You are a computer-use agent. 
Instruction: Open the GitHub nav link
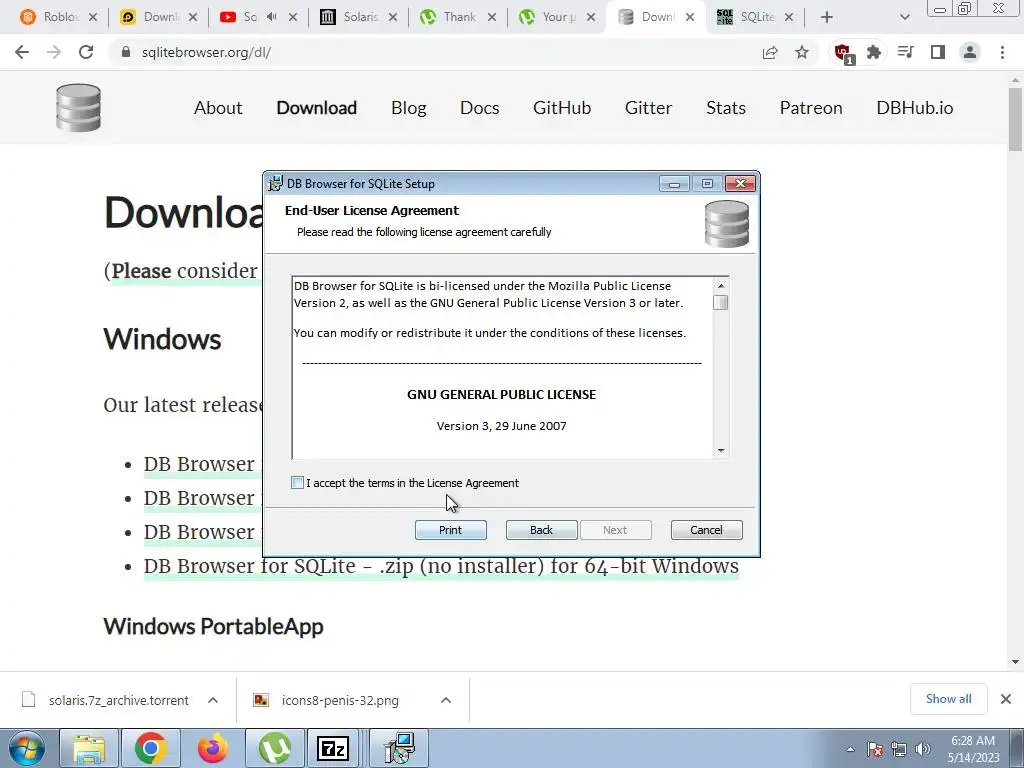562,108
